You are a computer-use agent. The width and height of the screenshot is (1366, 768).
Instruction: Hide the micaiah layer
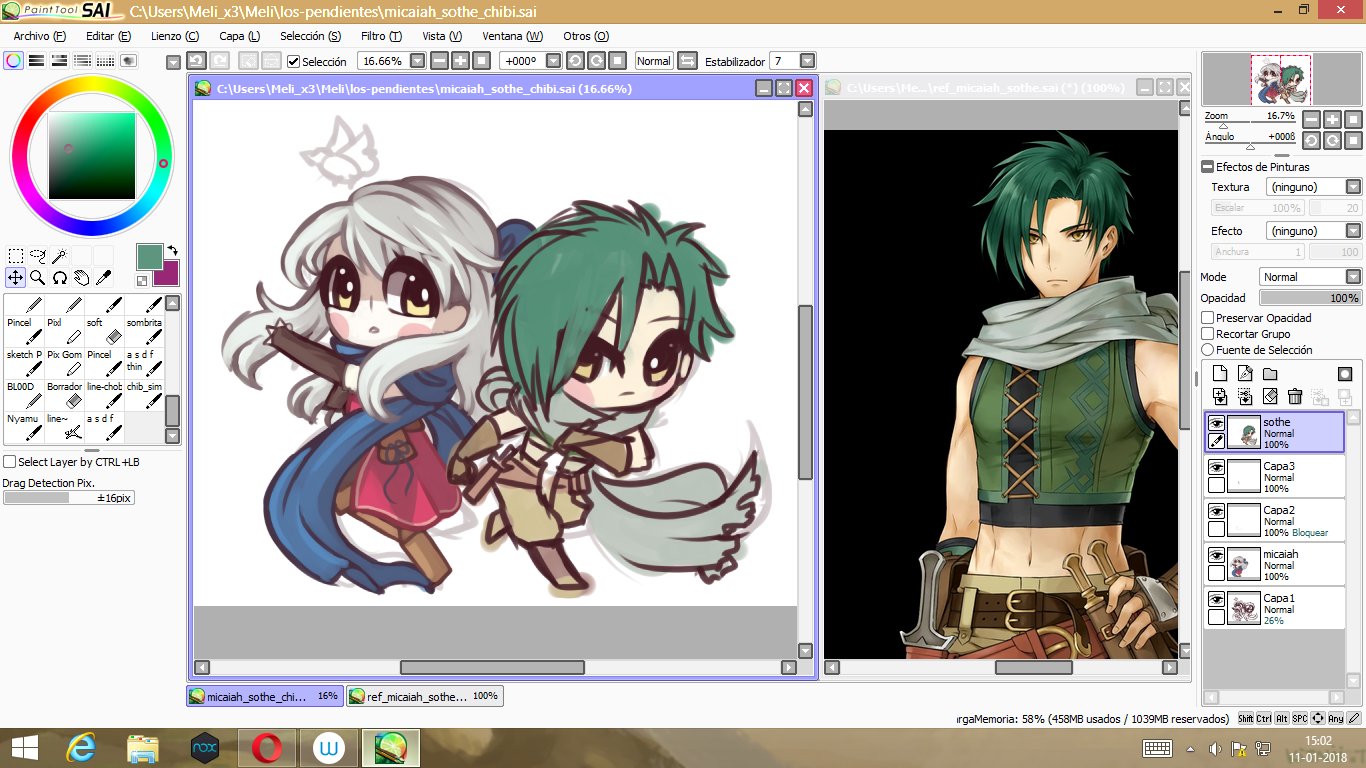1216,555
